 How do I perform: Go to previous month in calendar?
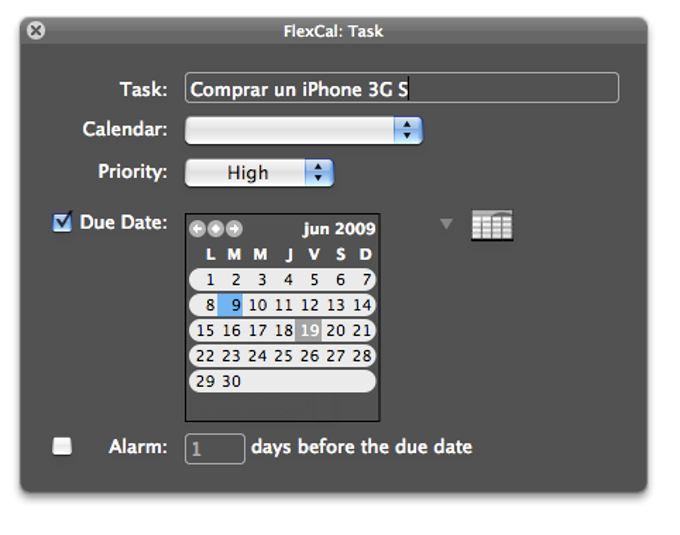[197, 229]
